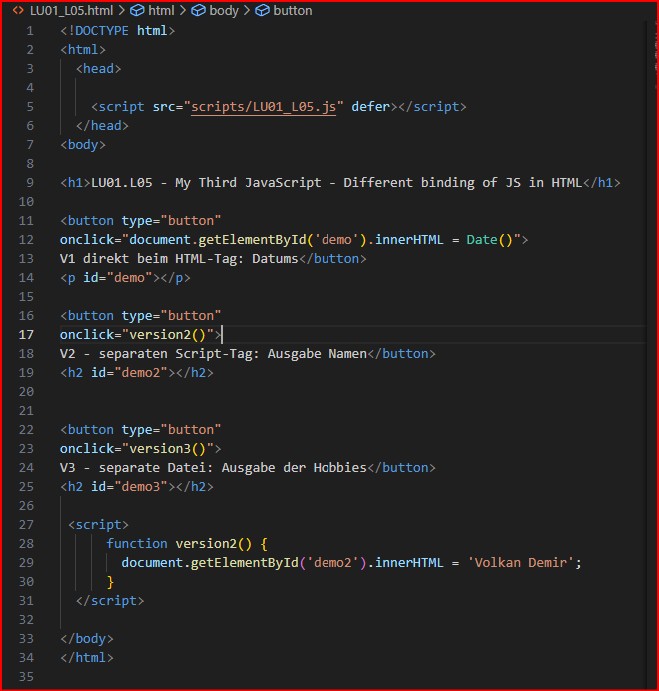The width and height of the screenshot is (659, 691).
Task: Click '<button type="button"' on line 22
Action: [x=141, y=430]
